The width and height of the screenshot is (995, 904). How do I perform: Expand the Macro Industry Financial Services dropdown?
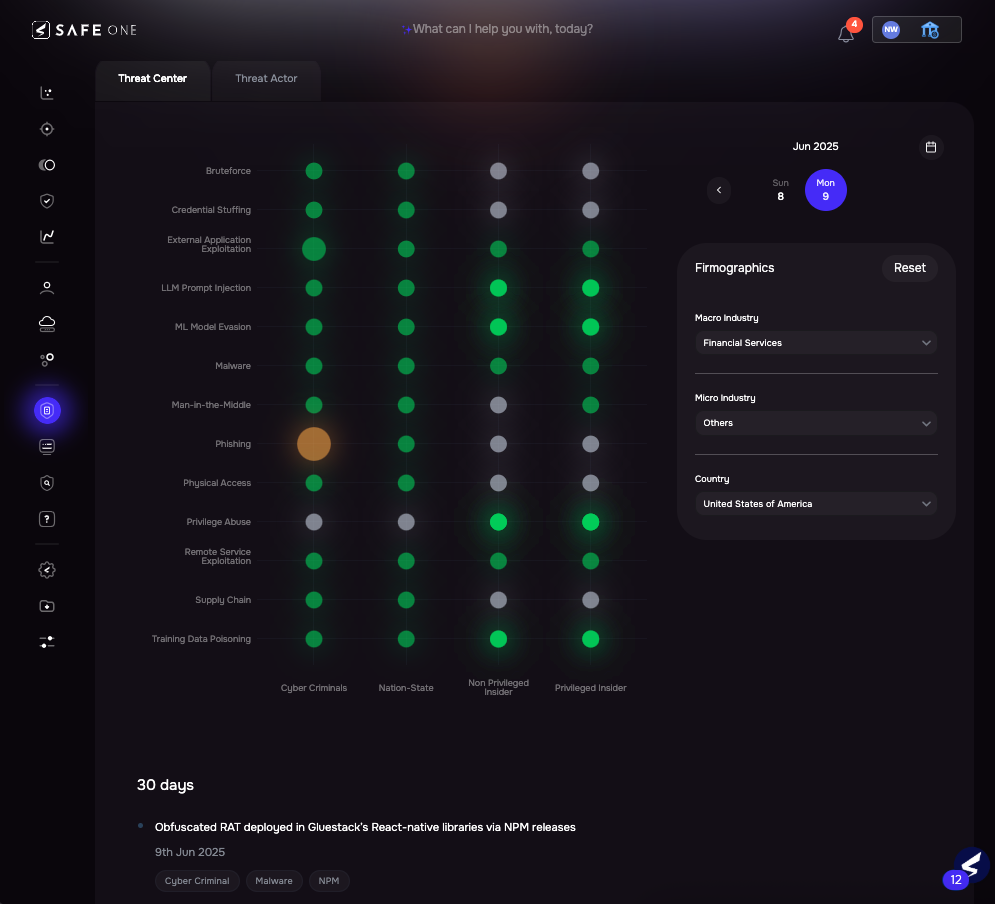[x=816, y=343]
